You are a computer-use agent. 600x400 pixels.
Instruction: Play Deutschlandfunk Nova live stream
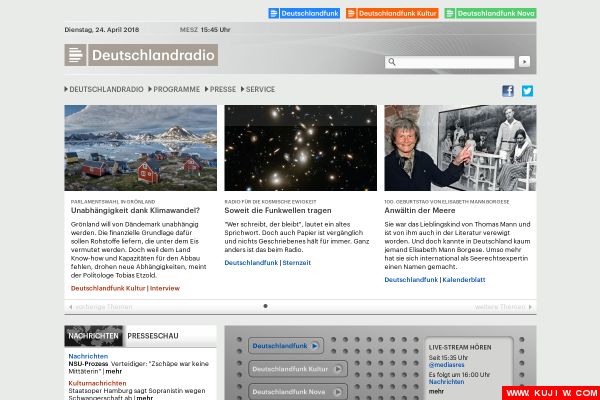(x=298, y=392)
